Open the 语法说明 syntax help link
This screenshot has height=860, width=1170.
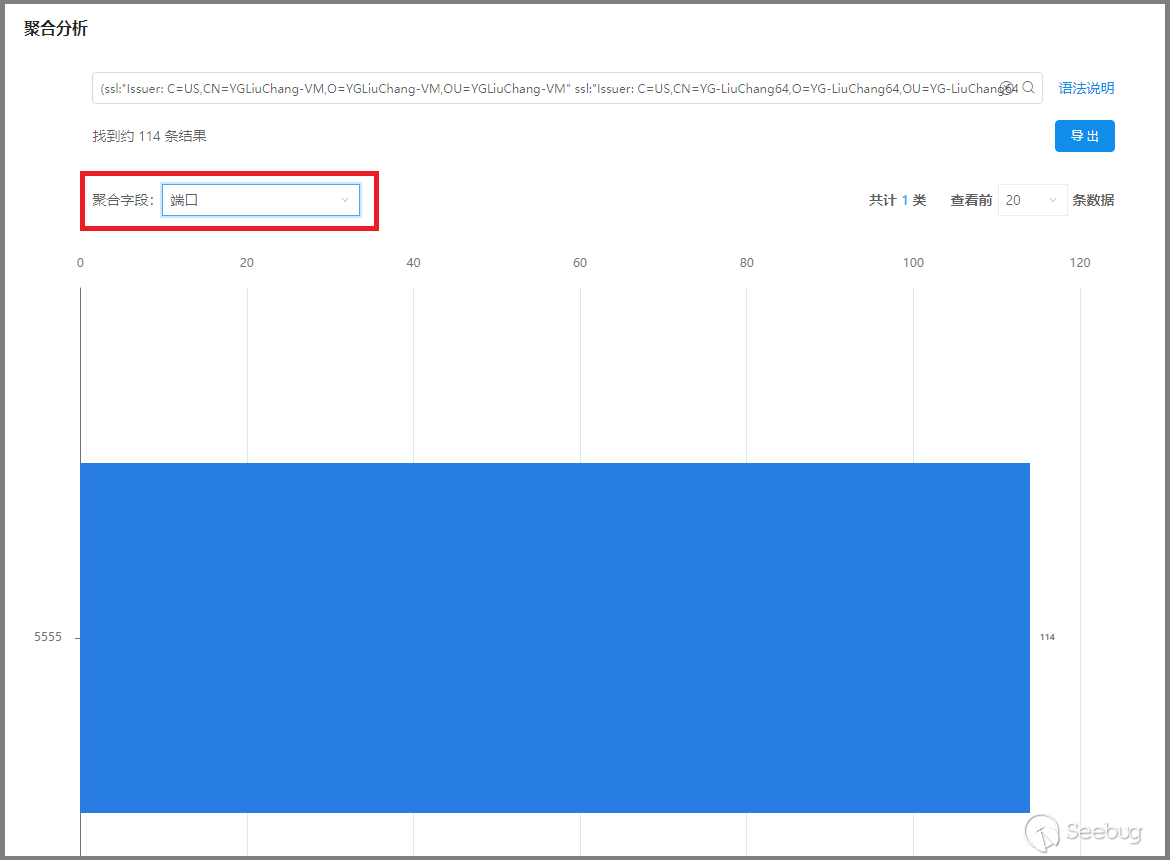pyautogui.click(x=1086, y=88)
